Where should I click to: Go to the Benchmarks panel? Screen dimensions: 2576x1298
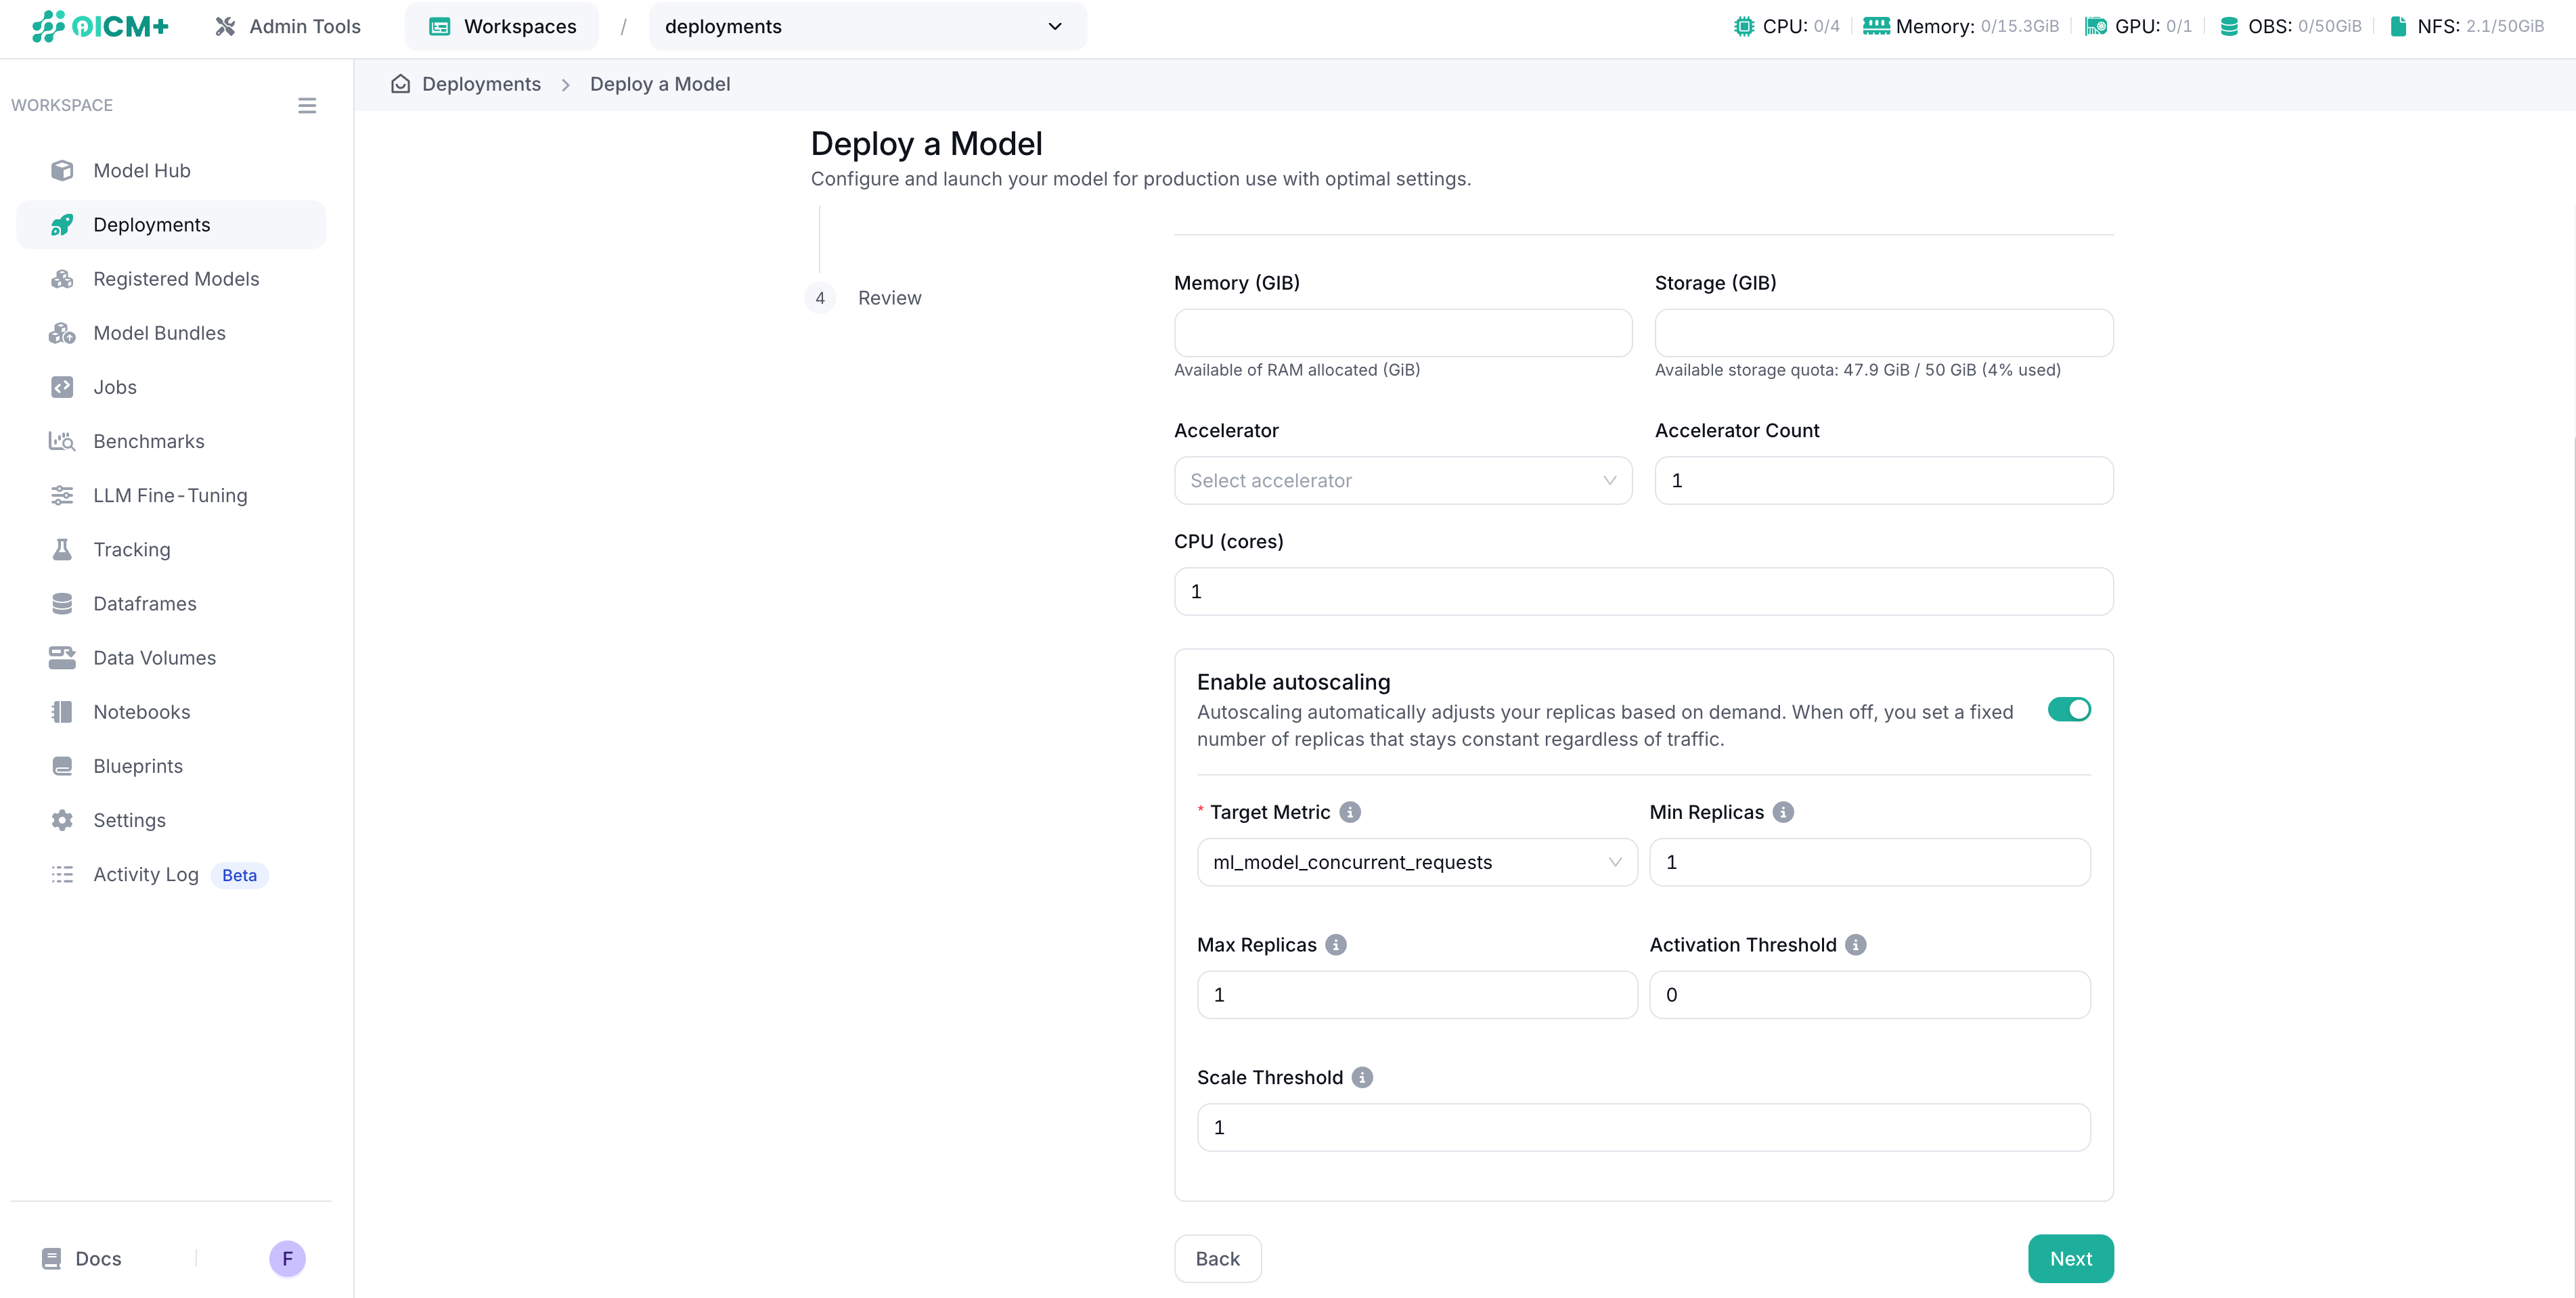[x=148, y=441]
